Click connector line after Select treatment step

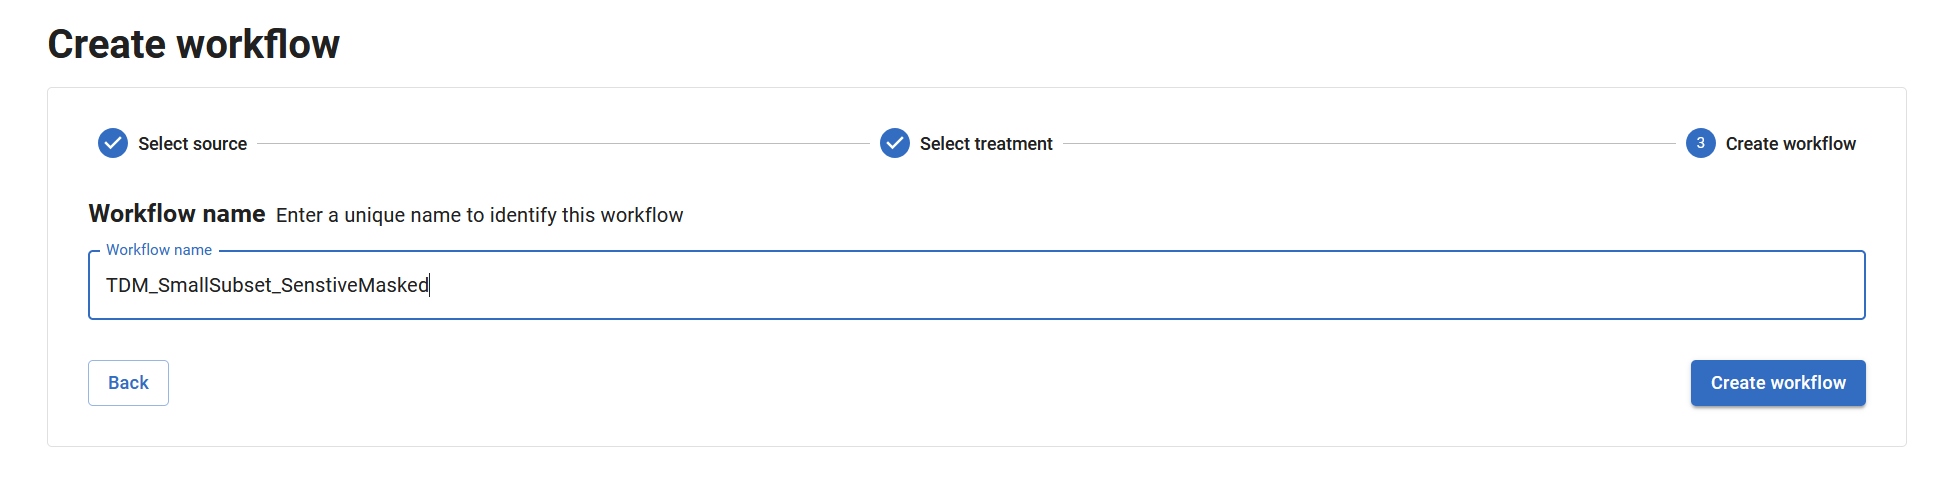pos(1368,144)
